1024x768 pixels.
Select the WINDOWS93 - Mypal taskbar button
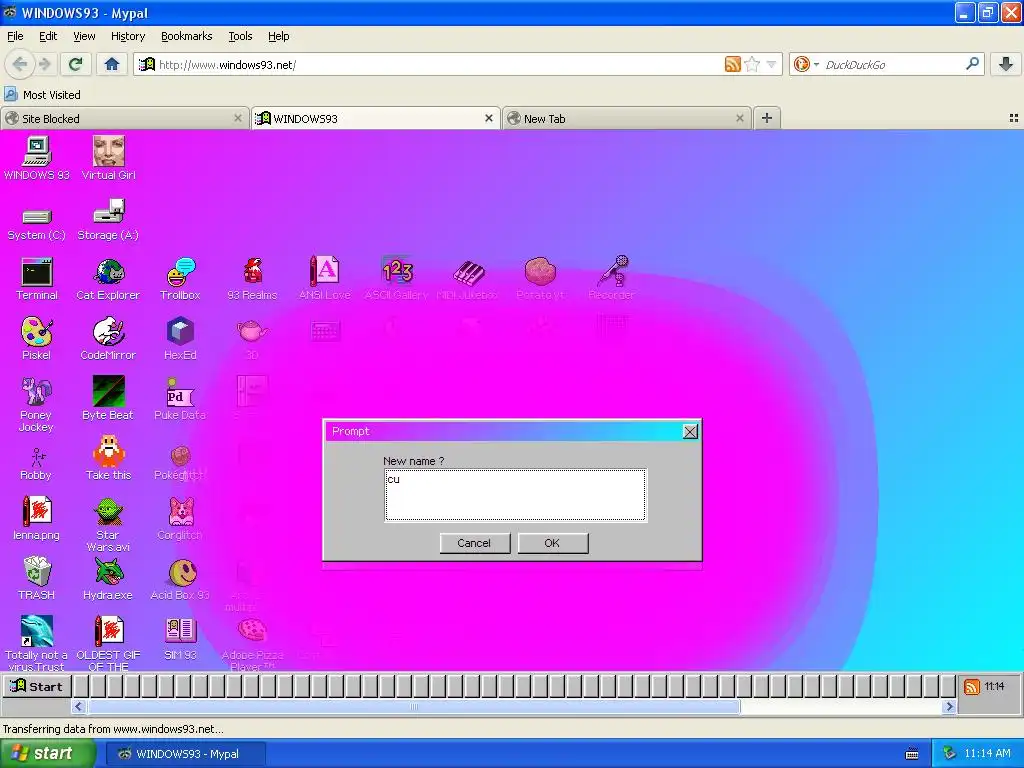pyautogui.click(x=186, y=754)
